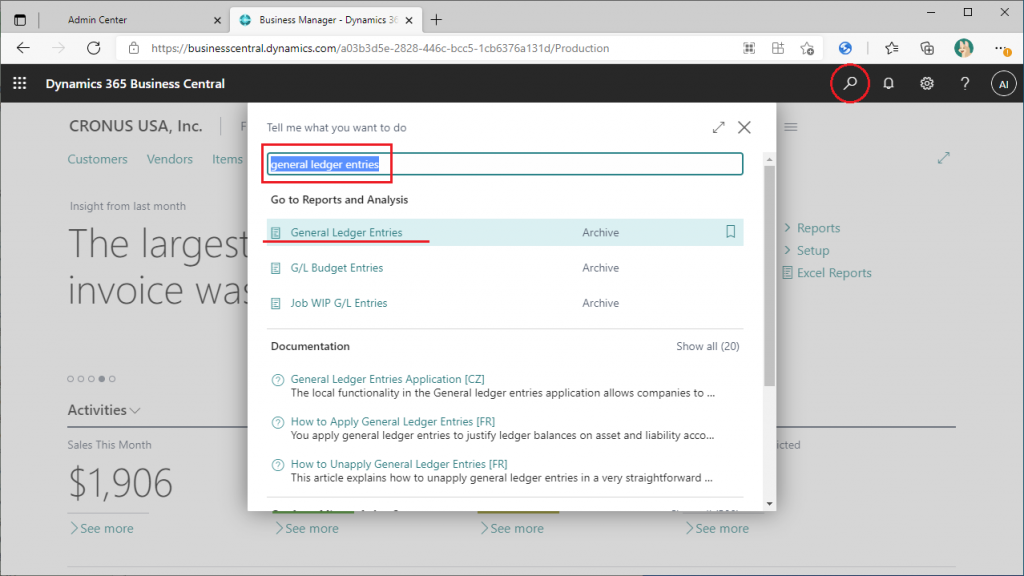The height and width of the screenshot is (576, 1024).
Task: Click the help question mark icon
Action: 965,84
